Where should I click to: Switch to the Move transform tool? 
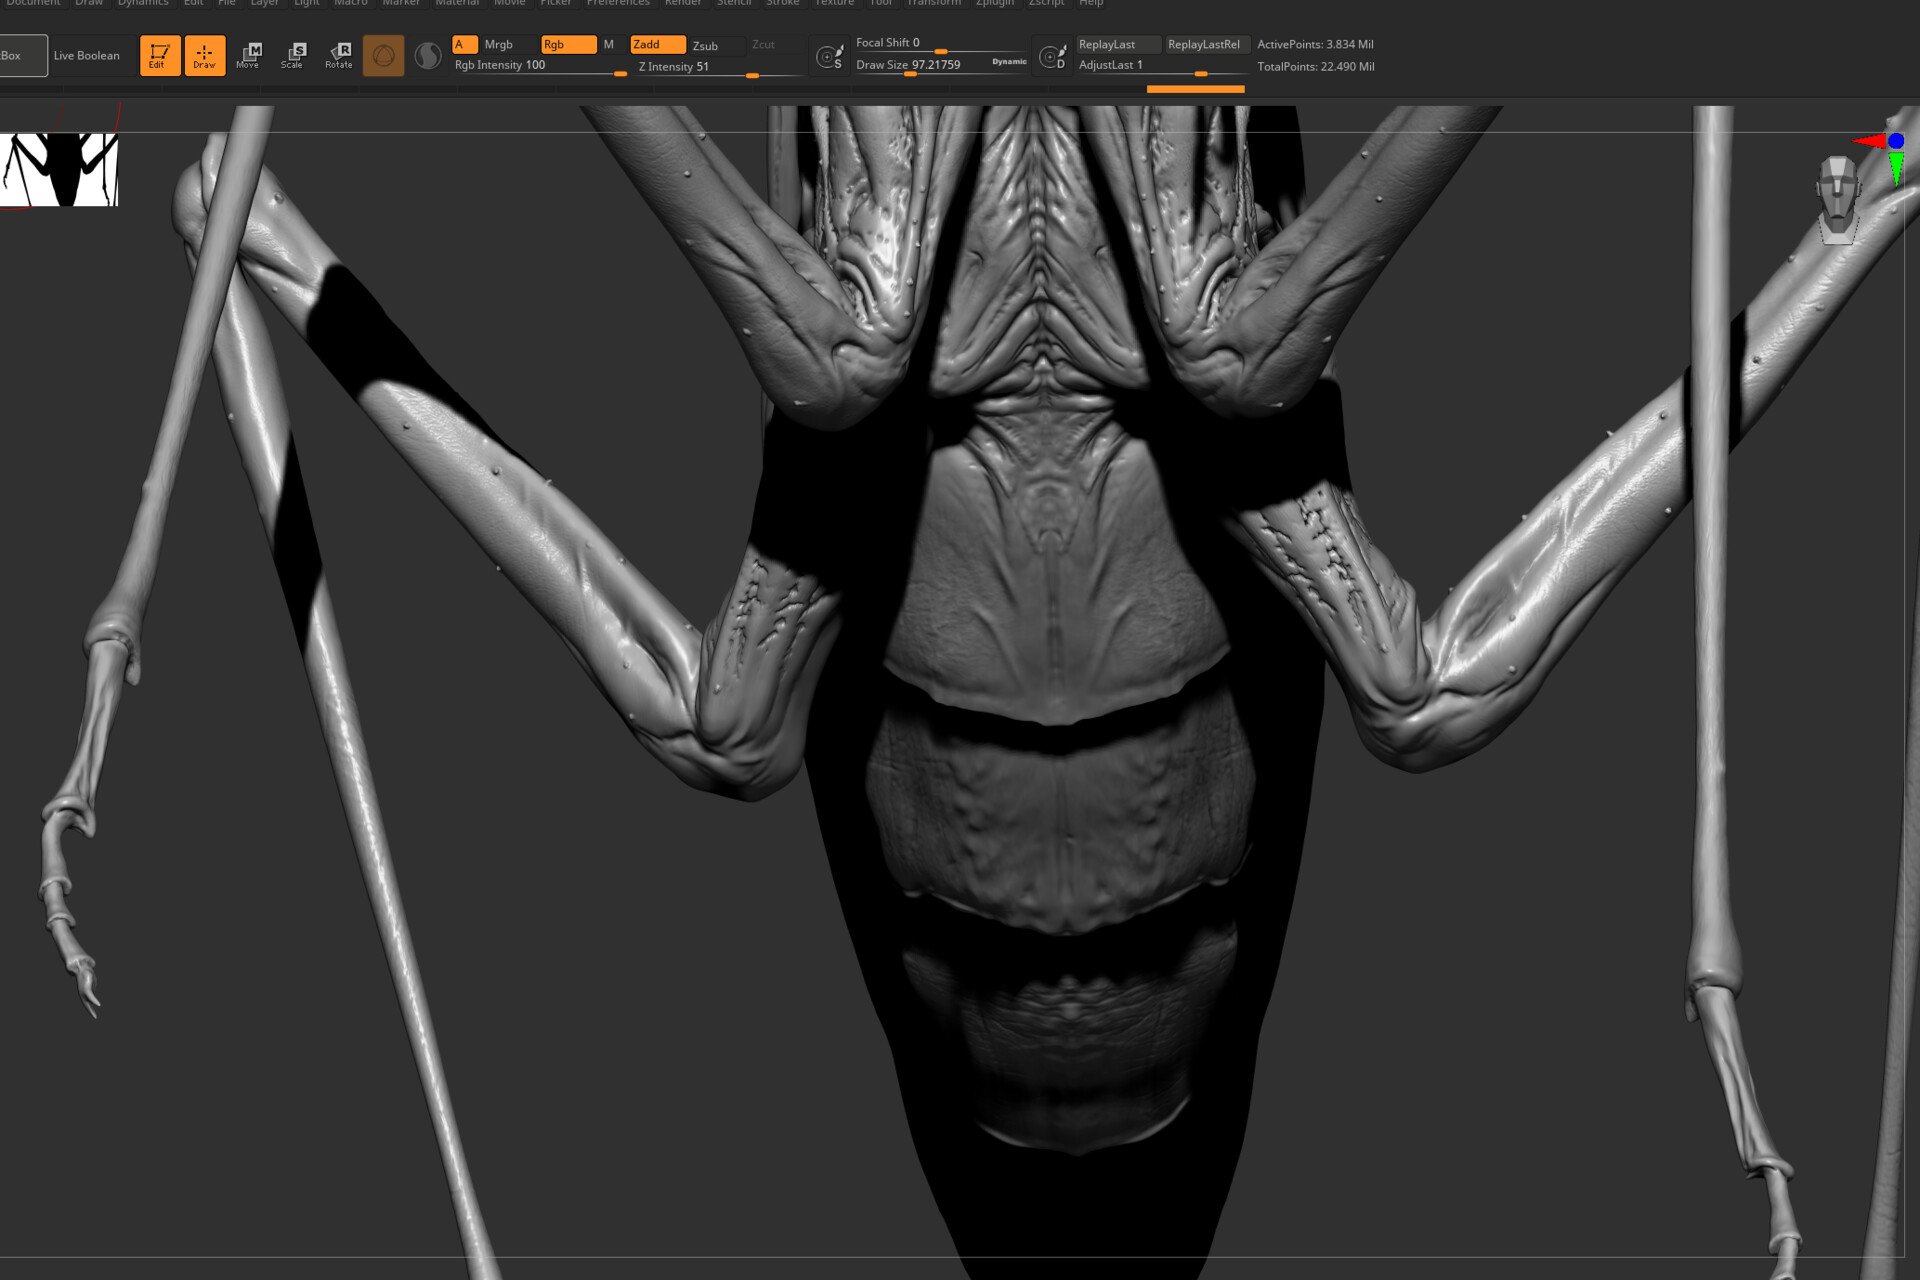[x=249, y=56]
